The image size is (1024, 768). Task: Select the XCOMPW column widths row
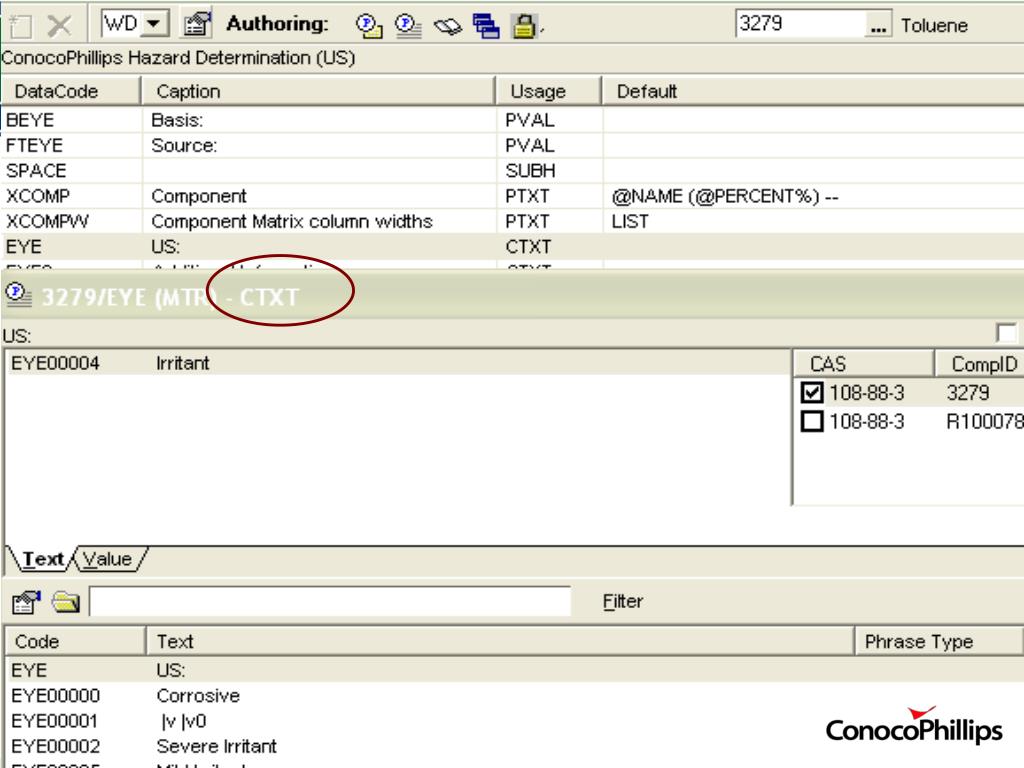[512, 221]
